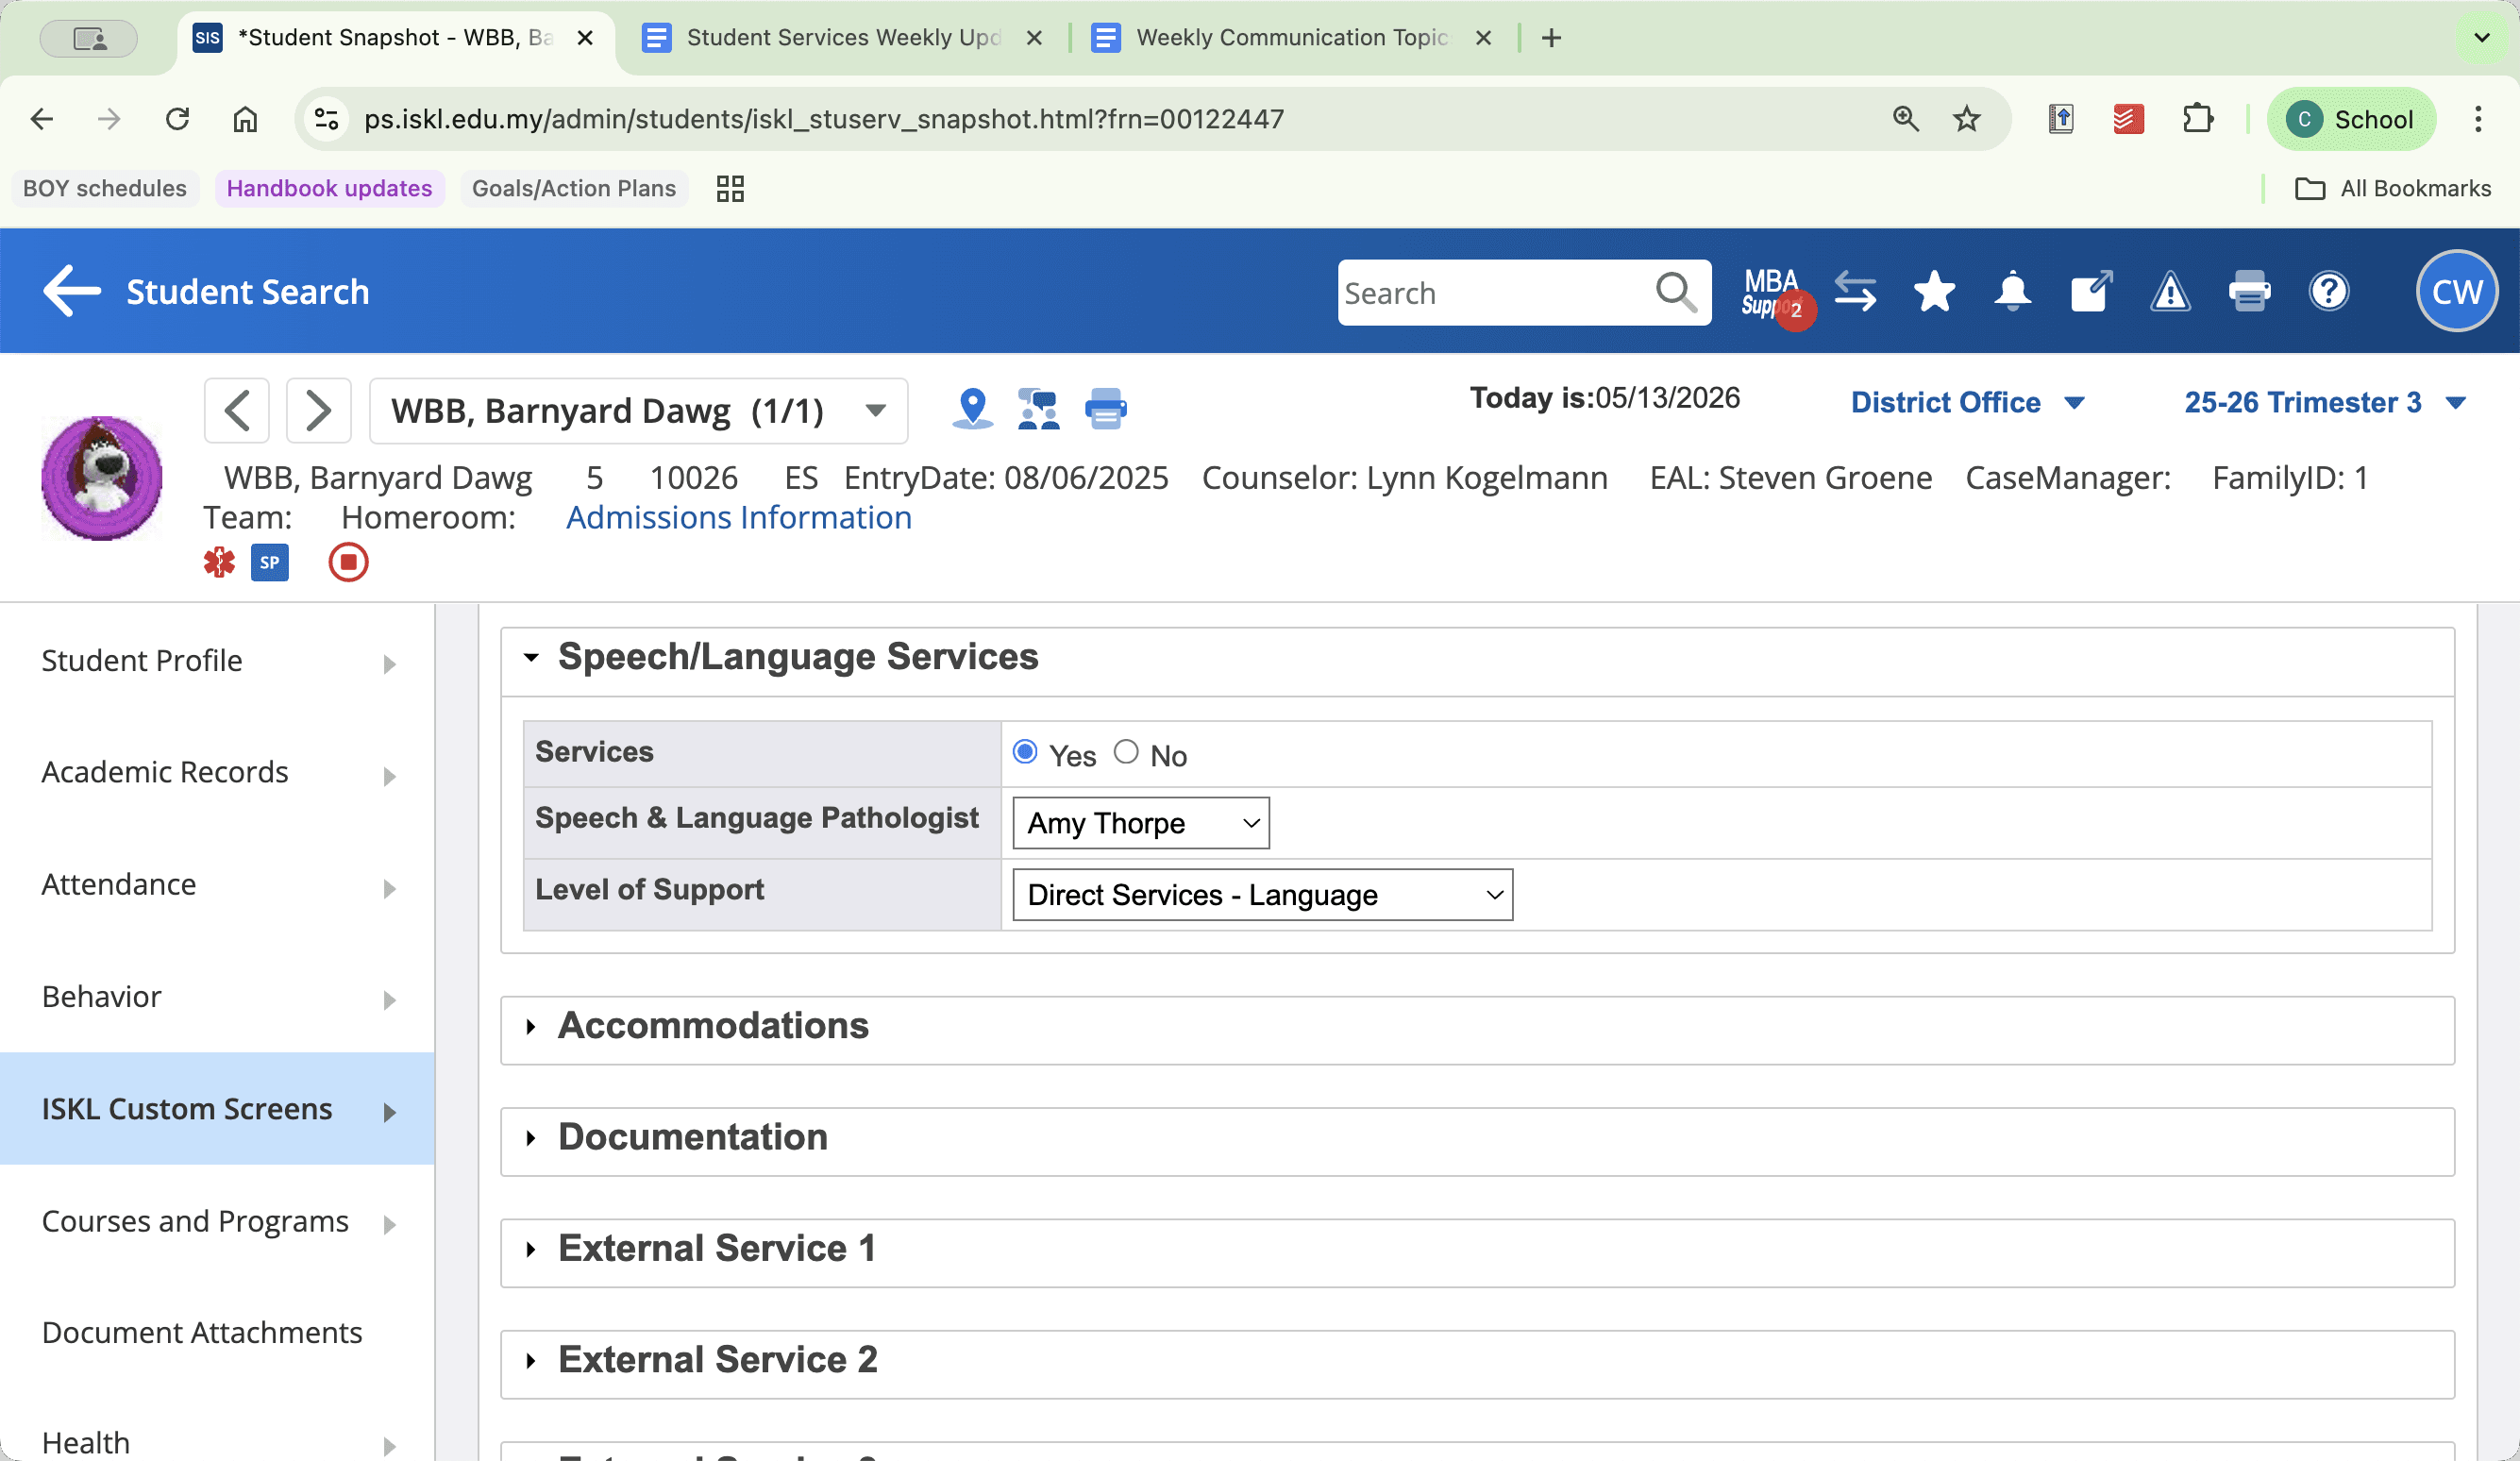Expand External Service 1 section
This screenshot has width=2520, height=1461.
(x=531, y=1250)
